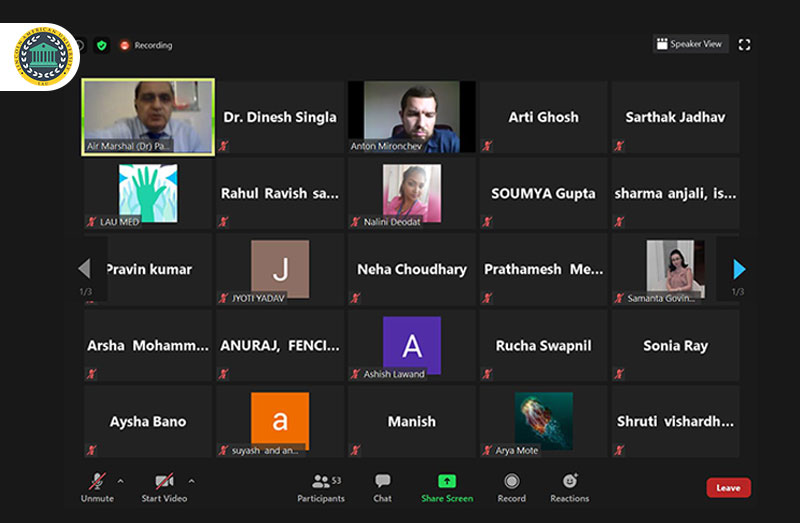Click the red Recording indicator
Screen dimensions: 800x523
(146, 45)
